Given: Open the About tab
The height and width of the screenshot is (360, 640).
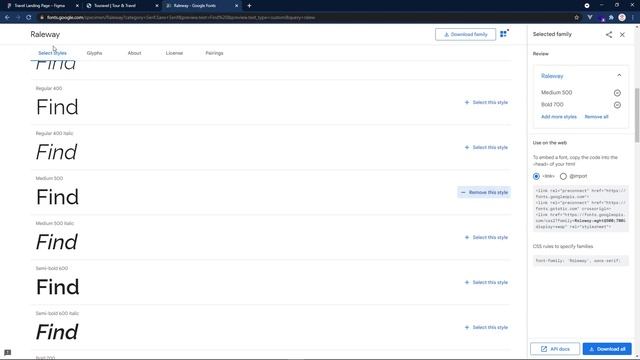Looking at the screenshot, I should 134,53.
